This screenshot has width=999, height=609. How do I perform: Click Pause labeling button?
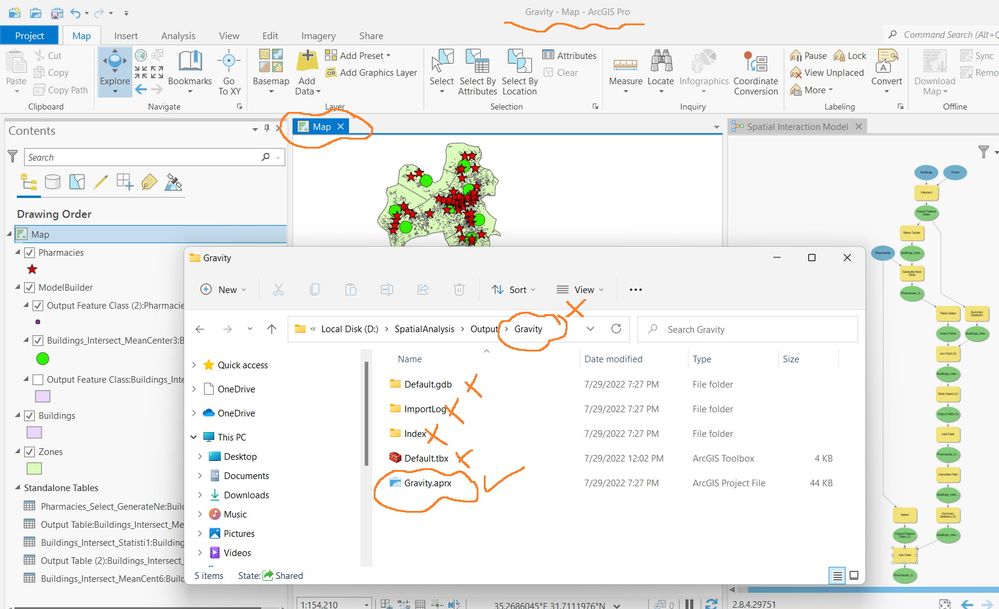[x=809, y=55]
